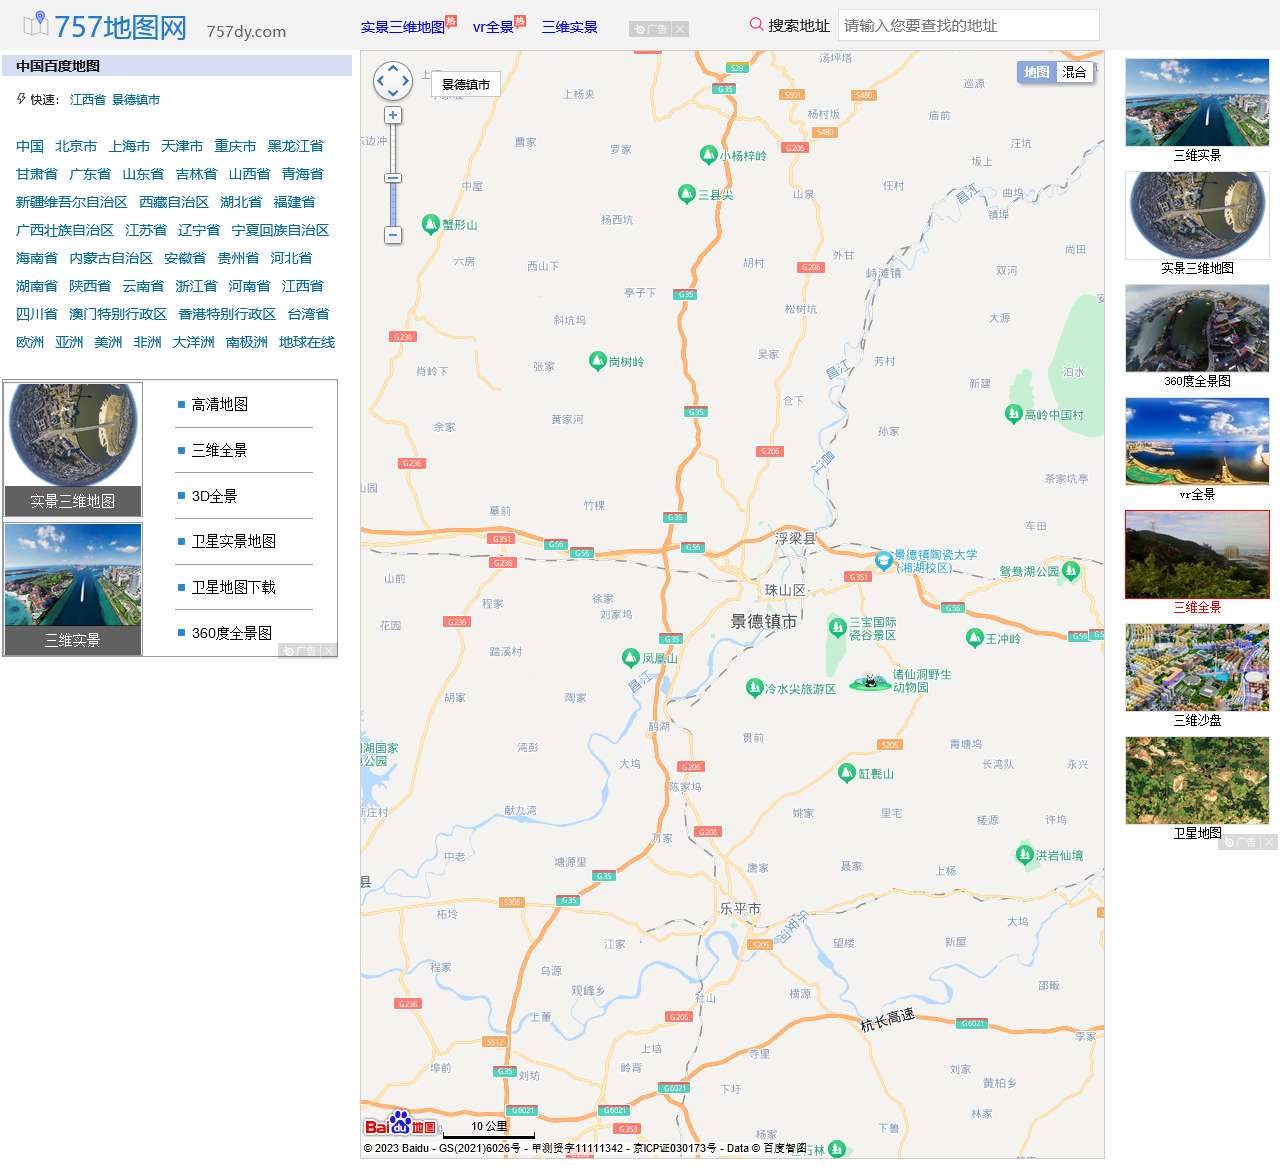Open the 地球在线 link

point(307,342)
